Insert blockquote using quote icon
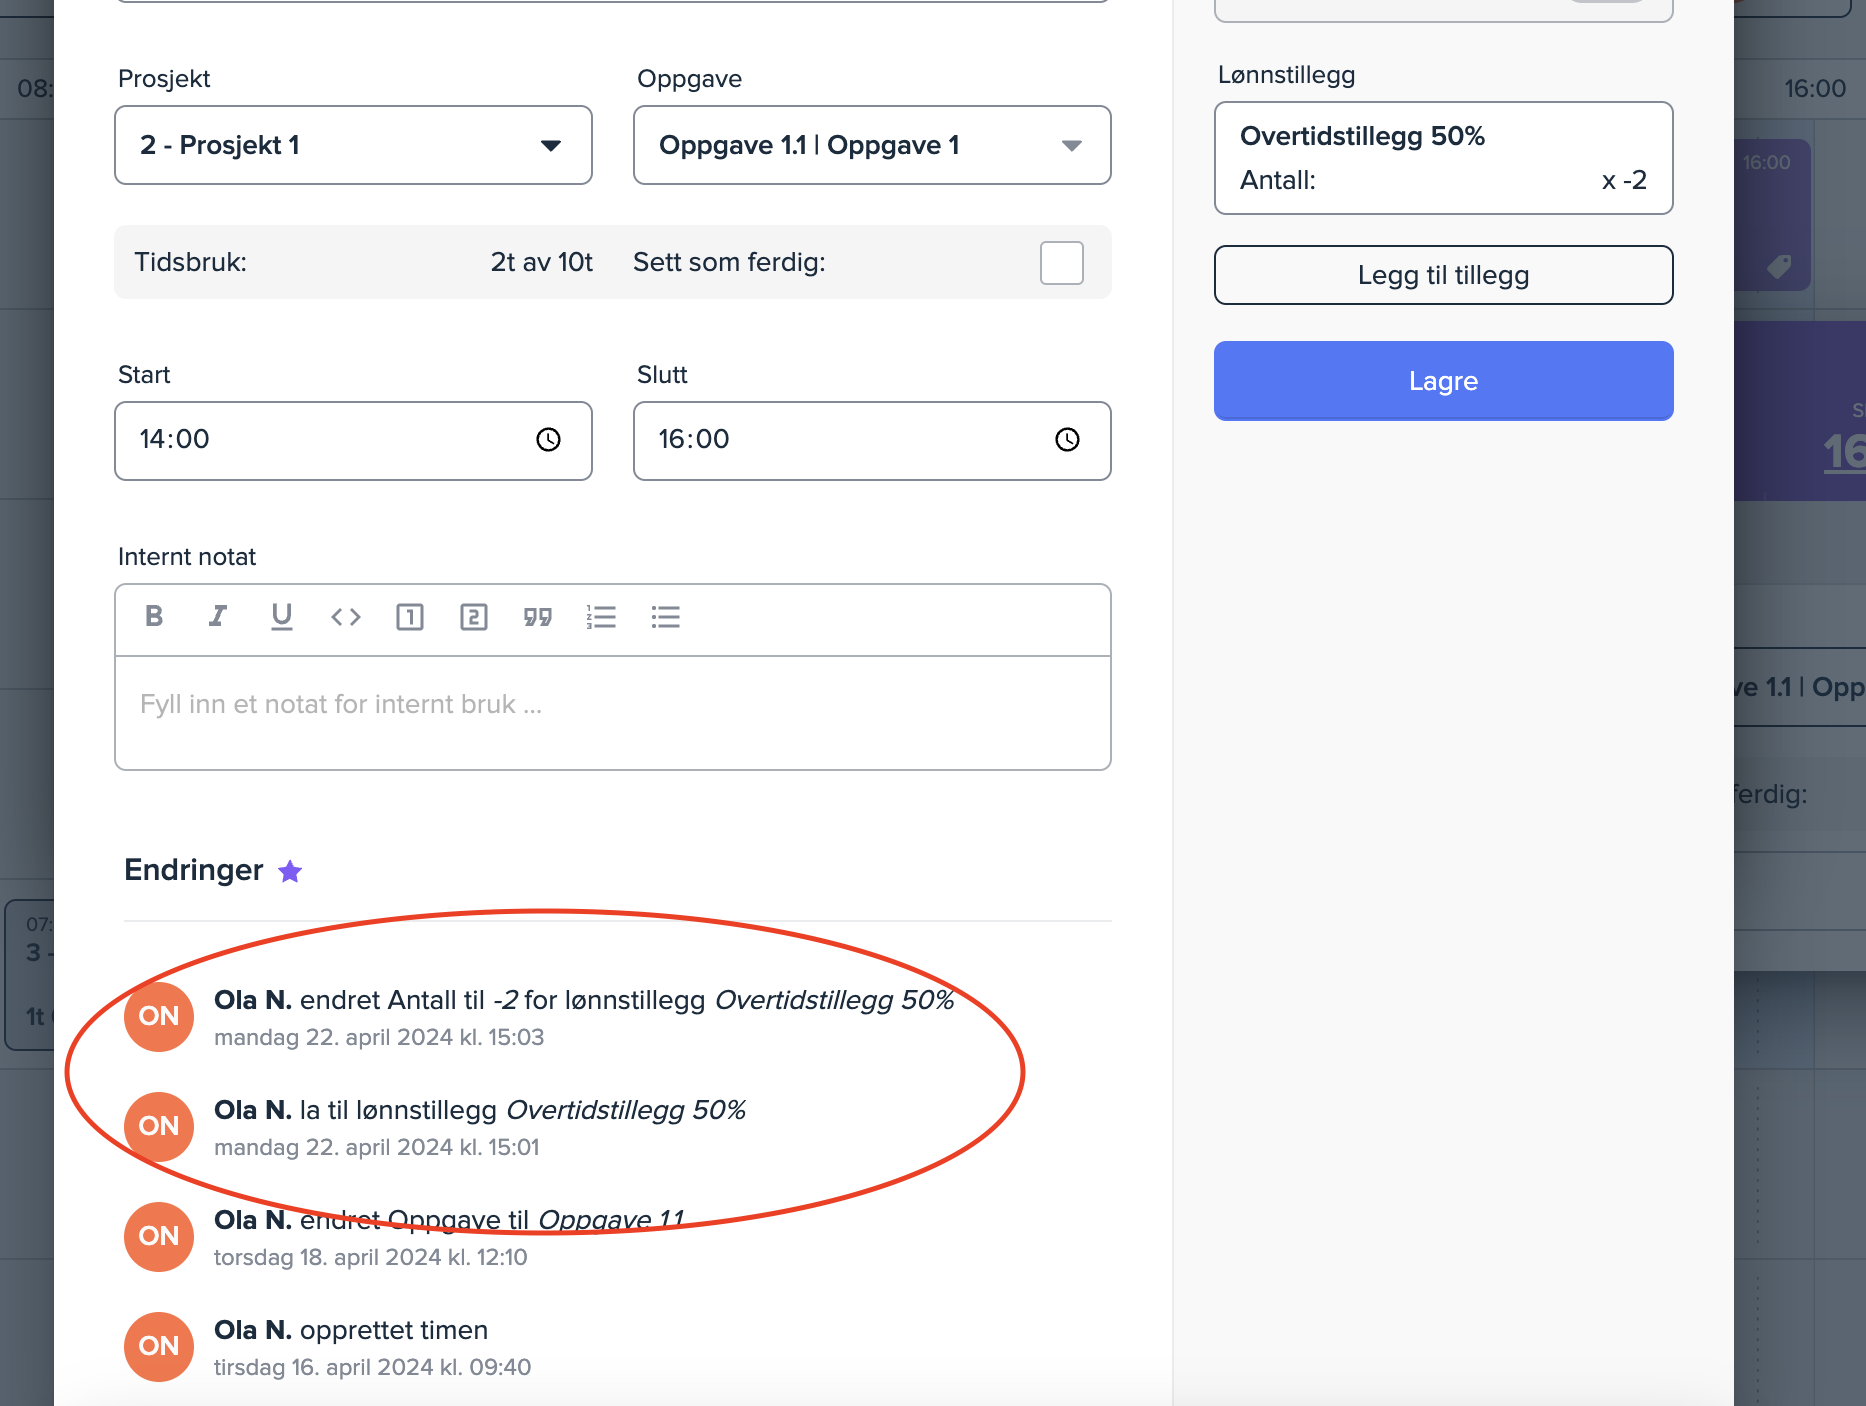This screenshot has width=1866, height=1406. [538, 617]
